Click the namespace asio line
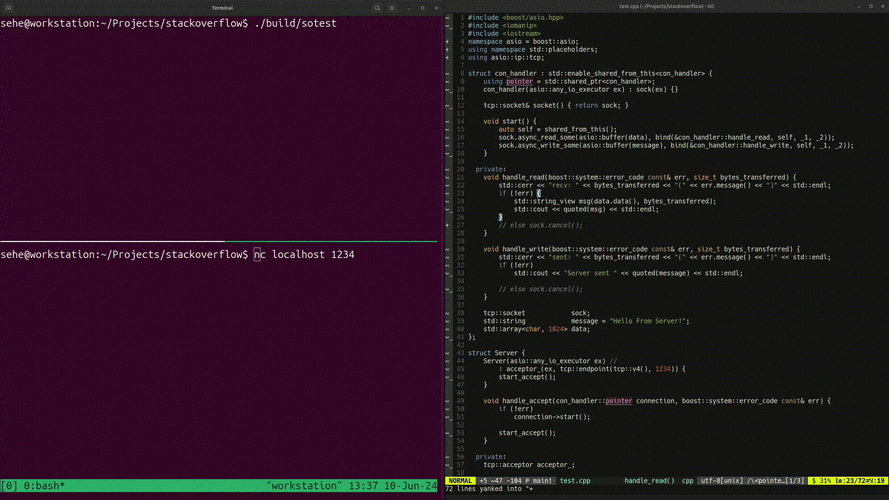The height and width of the screenshot is (500, 889). [523, 41]
